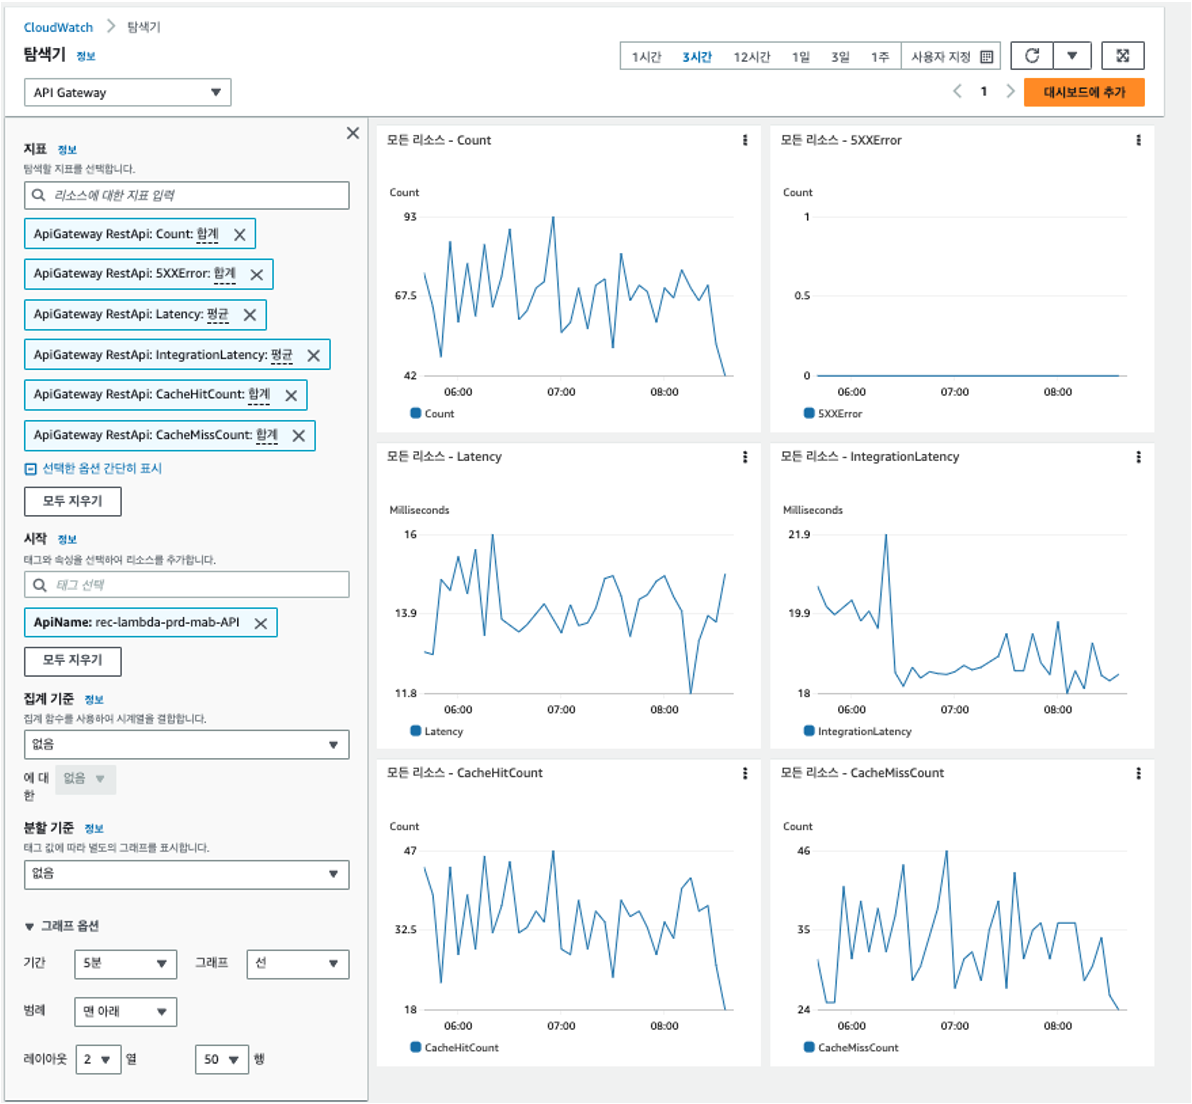Open the 기간 5분 period dropdown
This screenshot has height=1104, width=1192.
tap(125, 963)
